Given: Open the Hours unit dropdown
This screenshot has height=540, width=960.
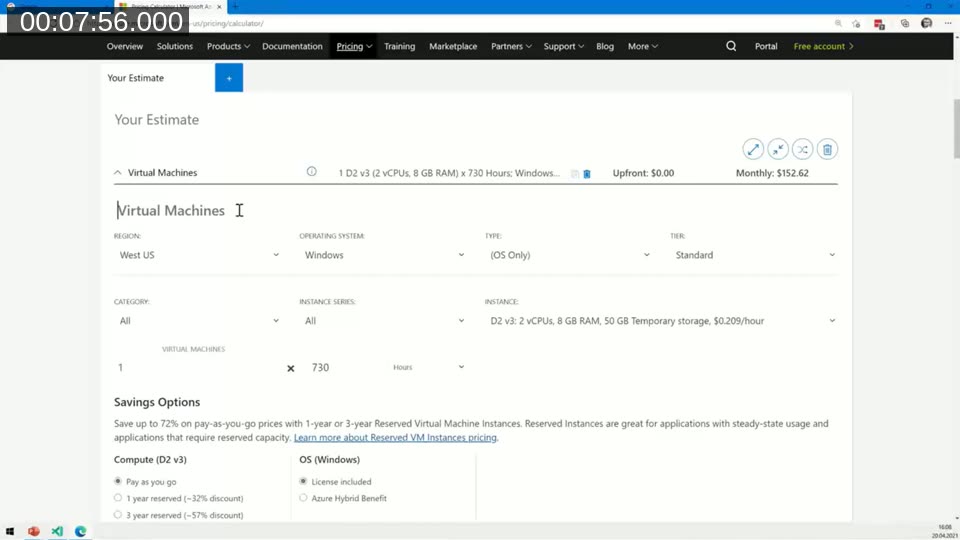Looking at the screenshot, I should pyautogui.click(x=429, y=367).
